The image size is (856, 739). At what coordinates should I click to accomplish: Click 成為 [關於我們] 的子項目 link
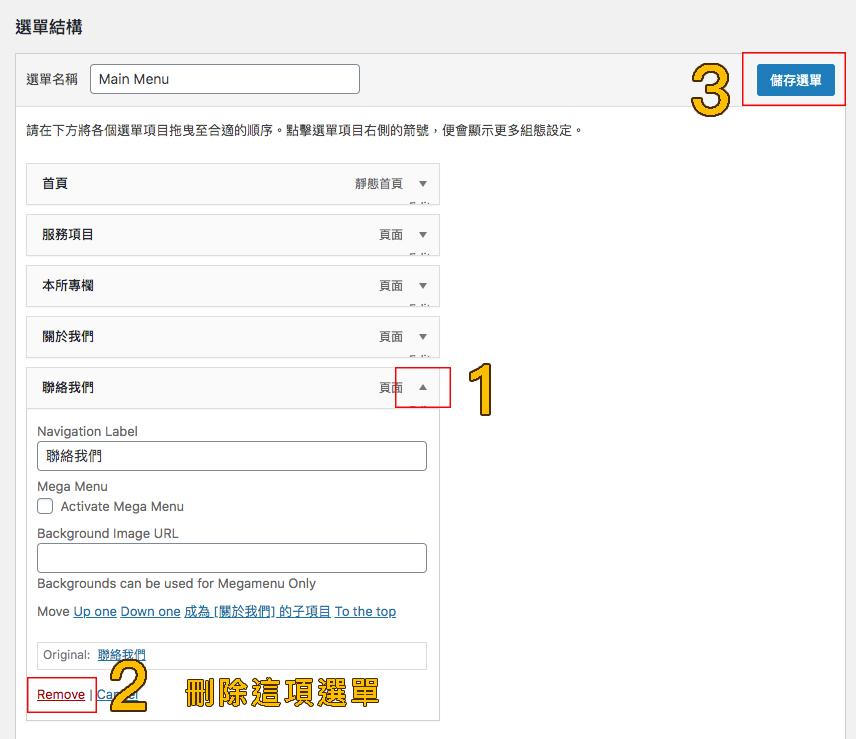click(x=257, y=611)
